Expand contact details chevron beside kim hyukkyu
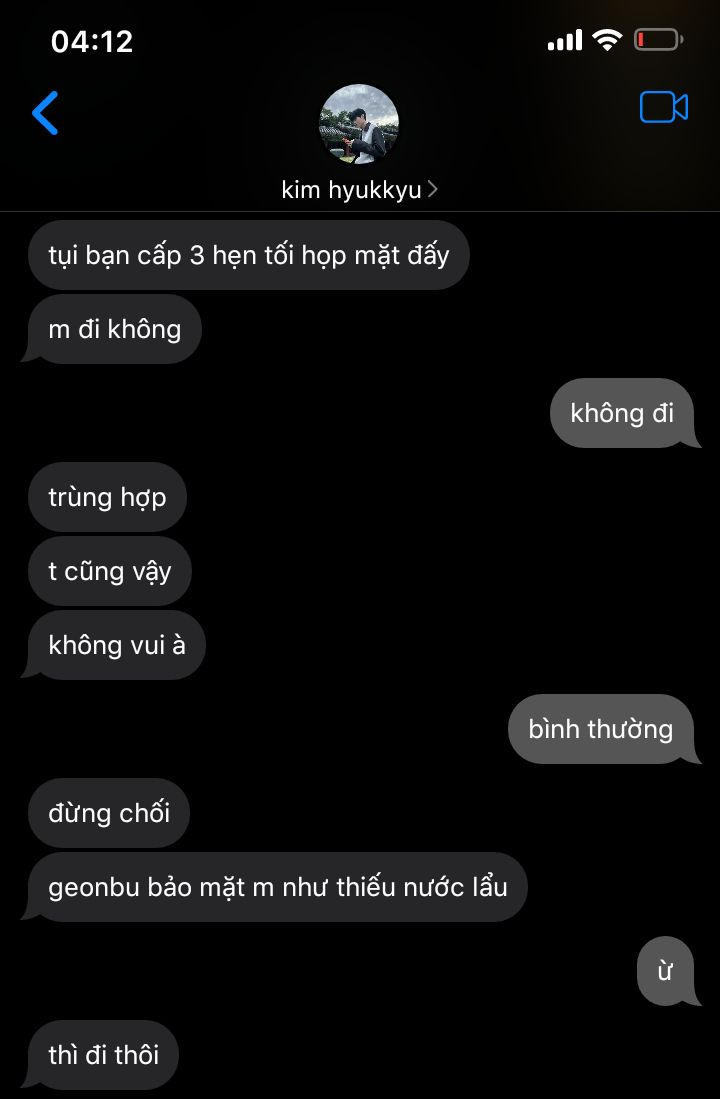720x1099 pixels. point(433,189)
